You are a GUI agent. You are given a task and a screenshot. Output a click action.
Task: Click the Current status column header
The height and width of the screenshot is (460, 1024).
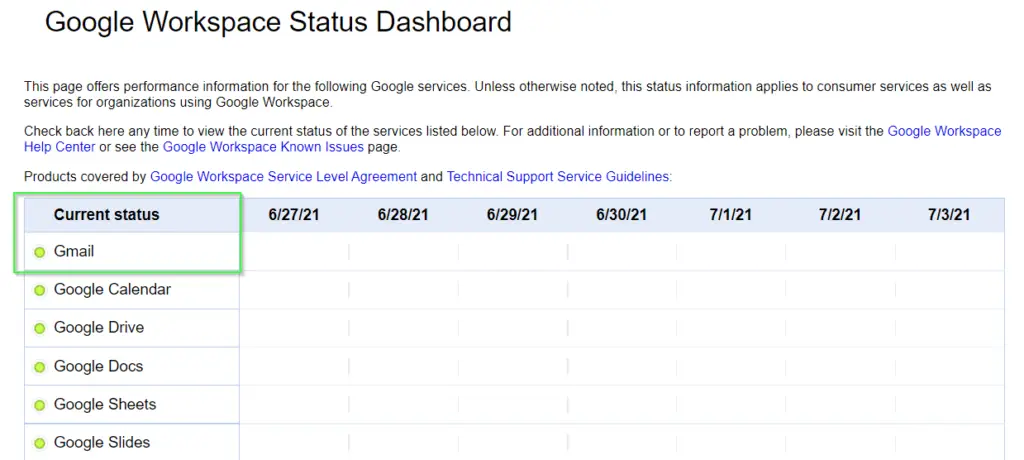pos(106,214)
